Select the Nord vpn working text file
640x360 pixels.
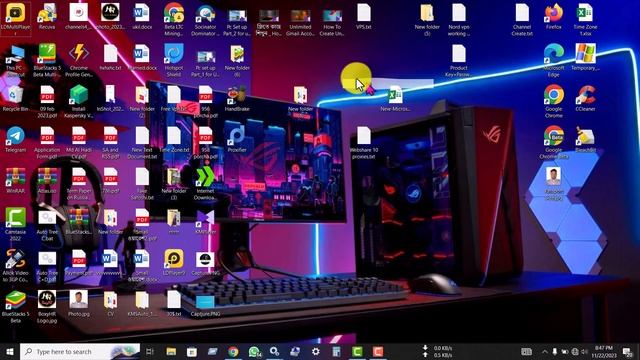tap(459, 20)
